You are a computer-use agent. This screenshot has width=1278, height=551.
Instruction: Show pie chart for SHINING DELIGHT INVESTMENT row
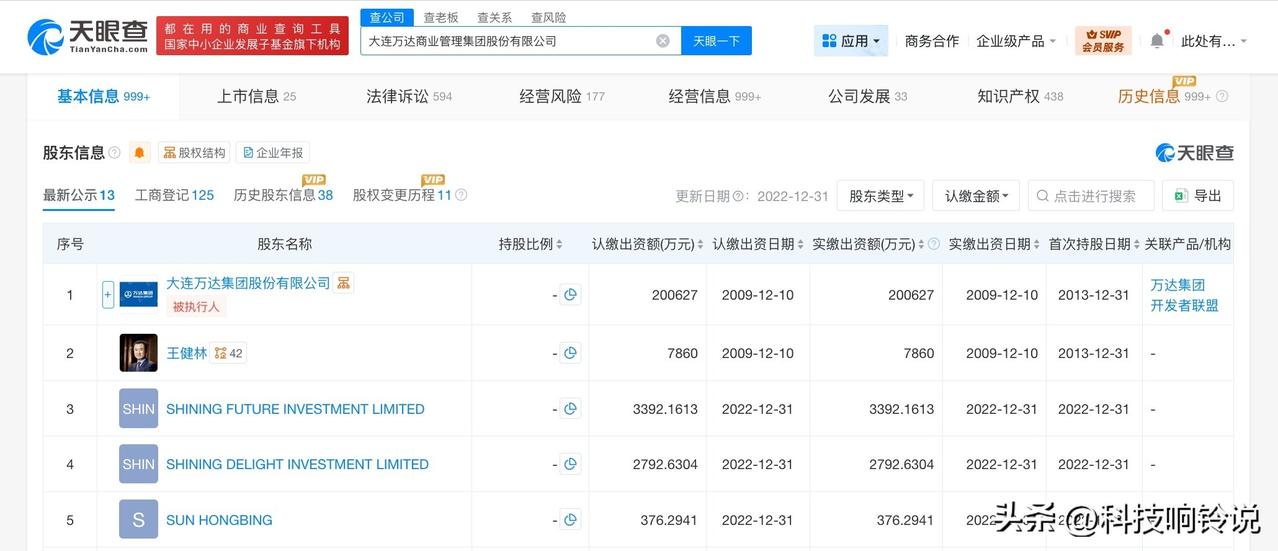tap(570, 464)
